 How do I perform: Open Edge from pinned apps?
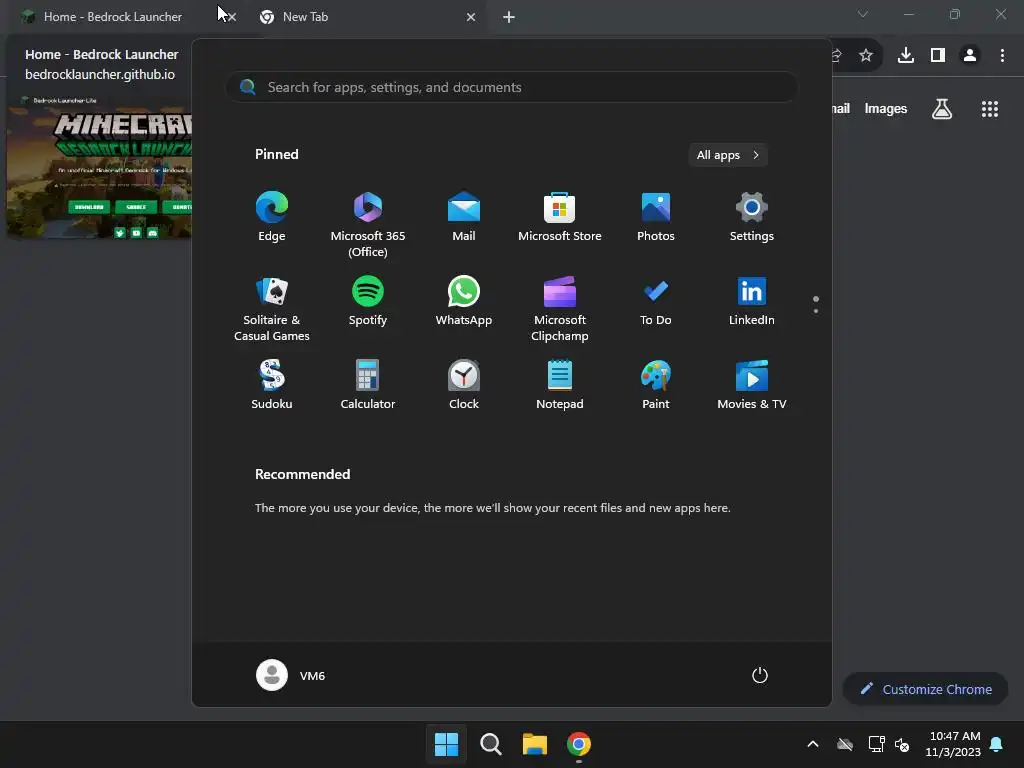[x=272, y=217]
